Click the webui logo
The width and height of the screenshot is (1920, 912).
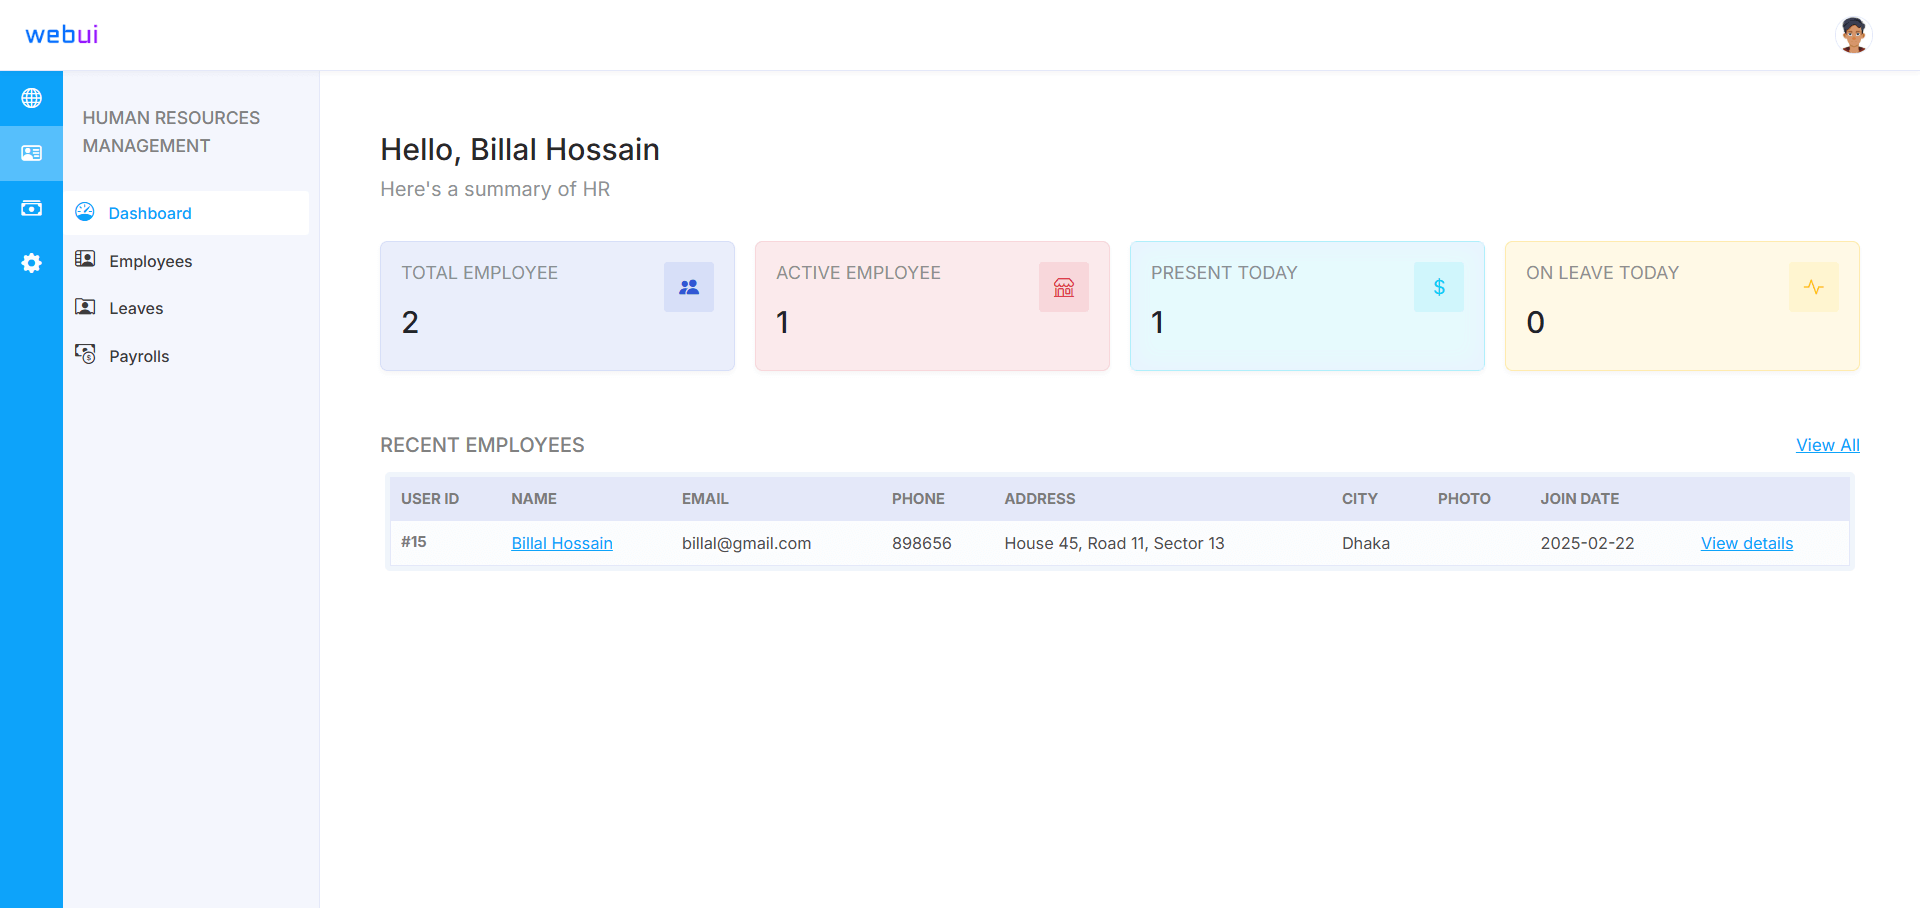[62, 35]
